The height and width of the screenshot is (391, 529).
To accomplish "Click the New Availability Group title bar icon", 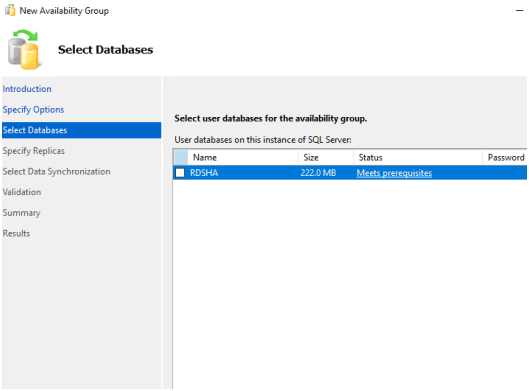I will (10, 10).
